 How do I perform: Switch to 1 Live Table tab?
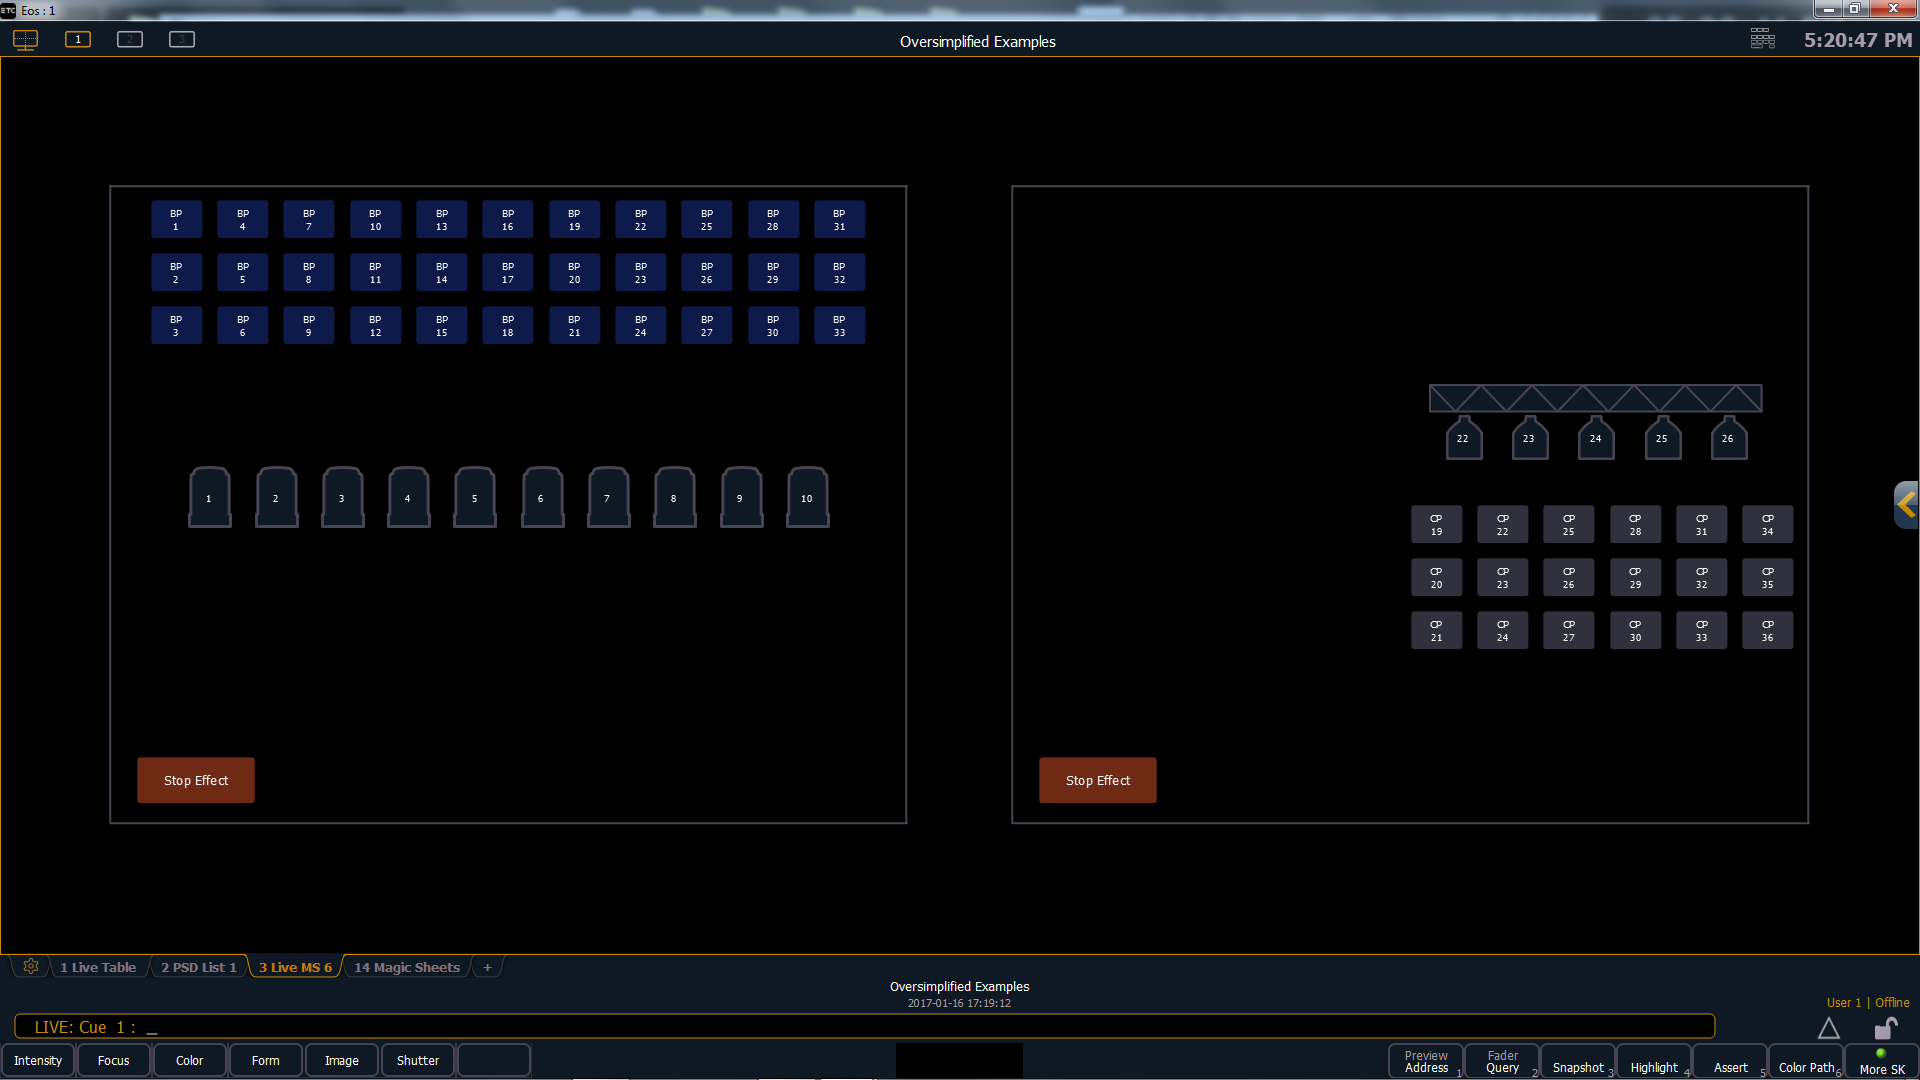click(x=97, y=967)
